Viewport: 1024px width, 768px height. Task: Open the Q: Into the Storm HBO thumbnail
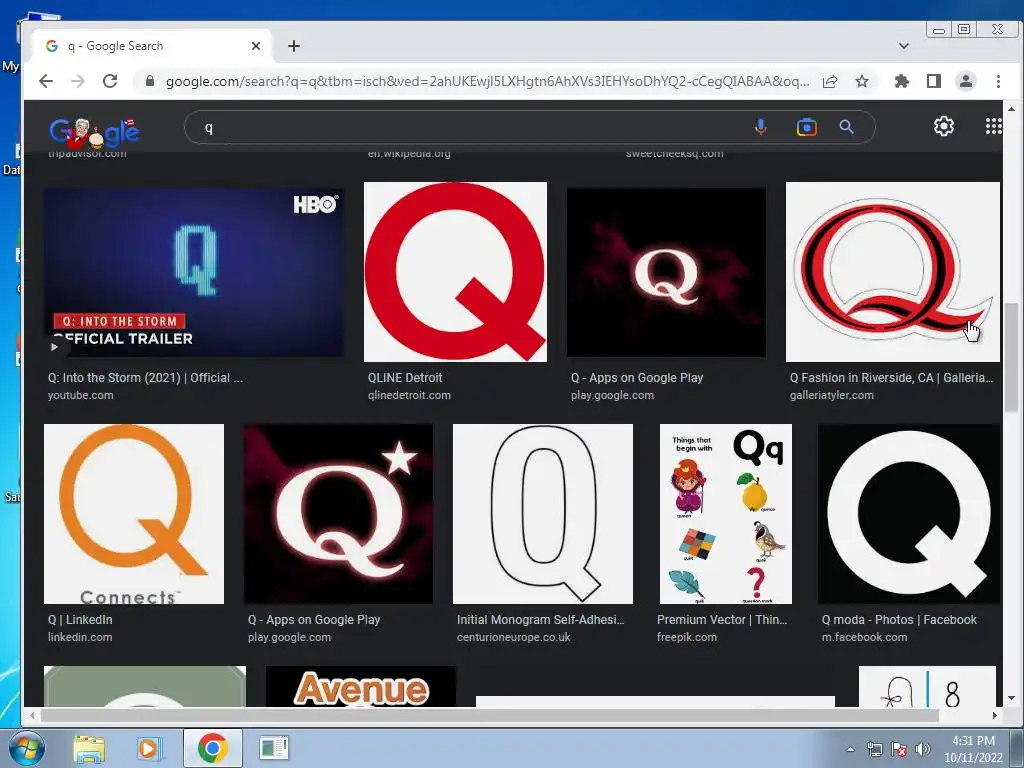194,272
